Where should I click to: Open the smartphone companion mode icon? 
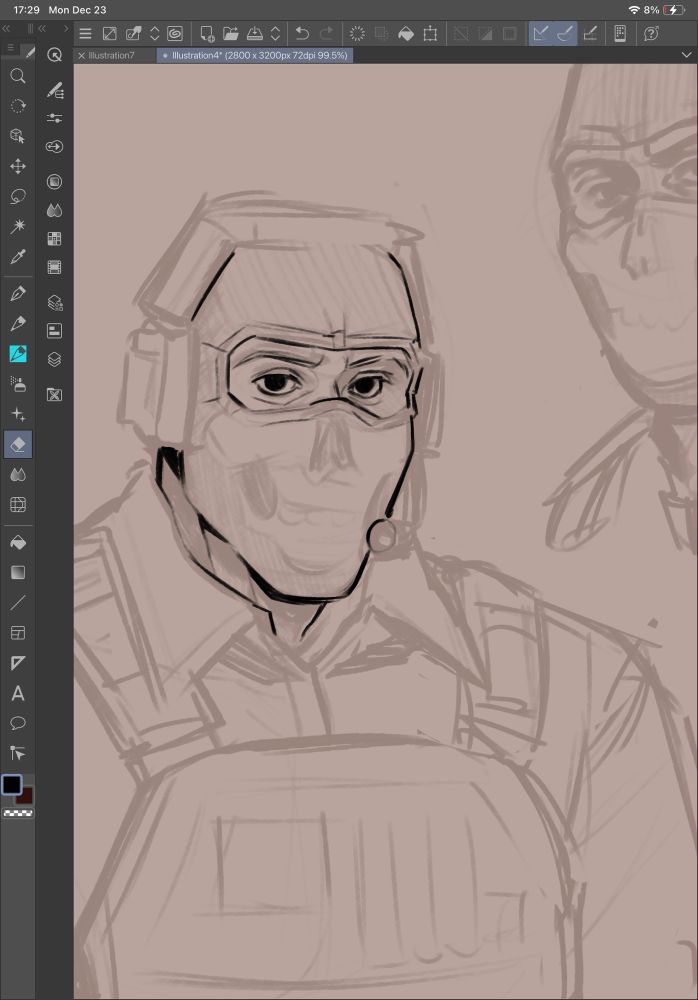(x=620, y=34)
